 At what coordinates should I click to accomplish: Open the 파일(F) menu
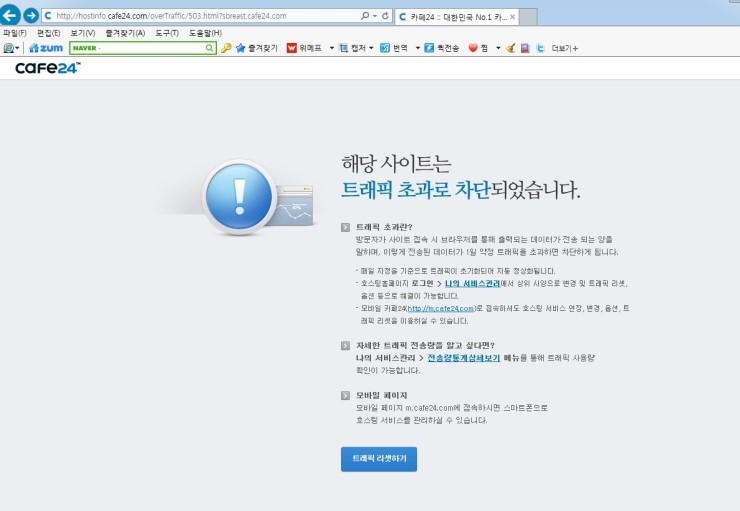point(15,33)
